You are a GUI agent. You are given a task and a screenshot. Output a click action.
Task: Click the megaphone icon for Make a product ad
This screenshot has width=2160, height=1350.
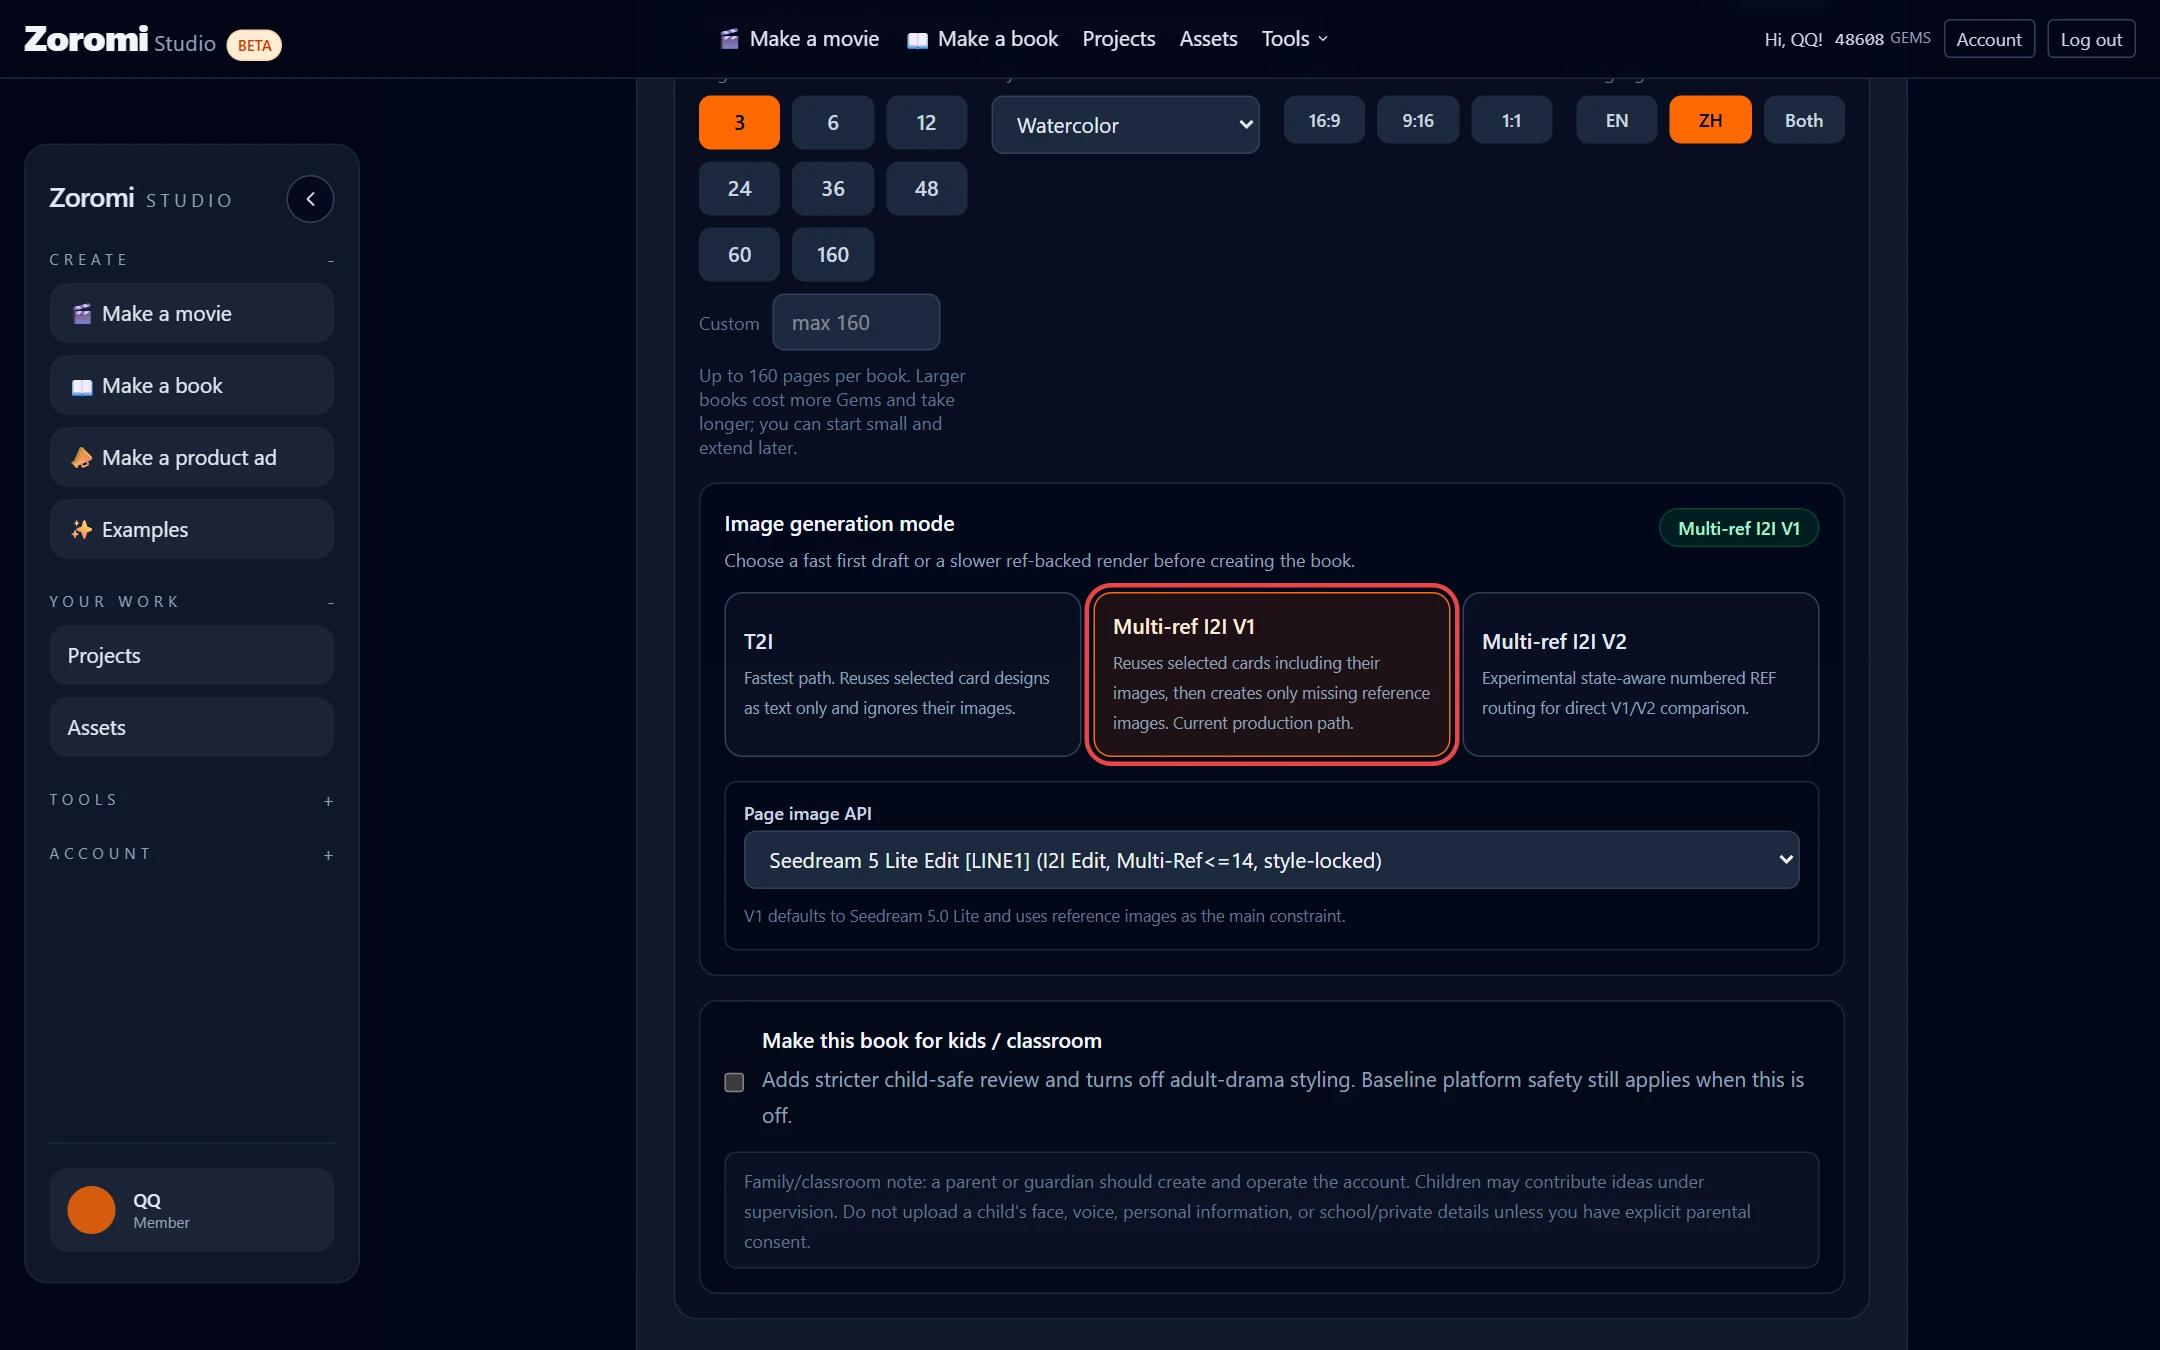coord(82,458)
